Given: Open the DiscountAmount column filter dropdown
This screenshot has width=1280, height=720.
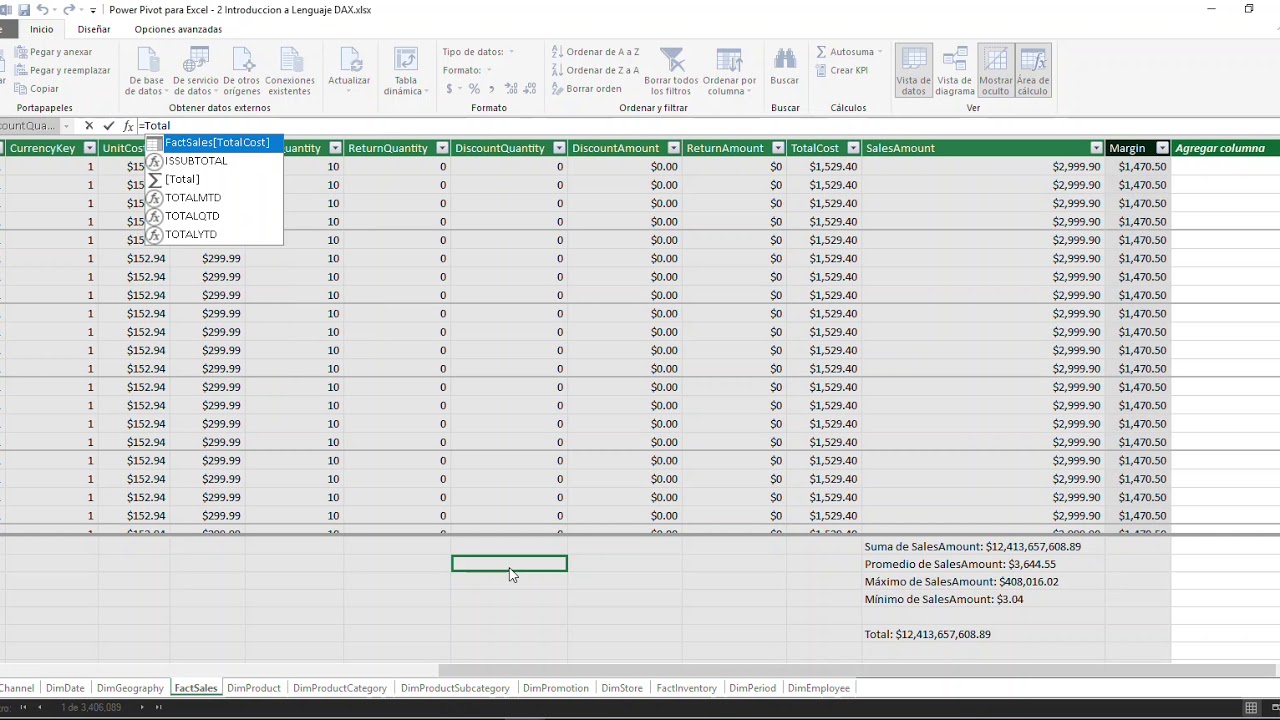Looking at the screenshot, I should click(673, 148).
